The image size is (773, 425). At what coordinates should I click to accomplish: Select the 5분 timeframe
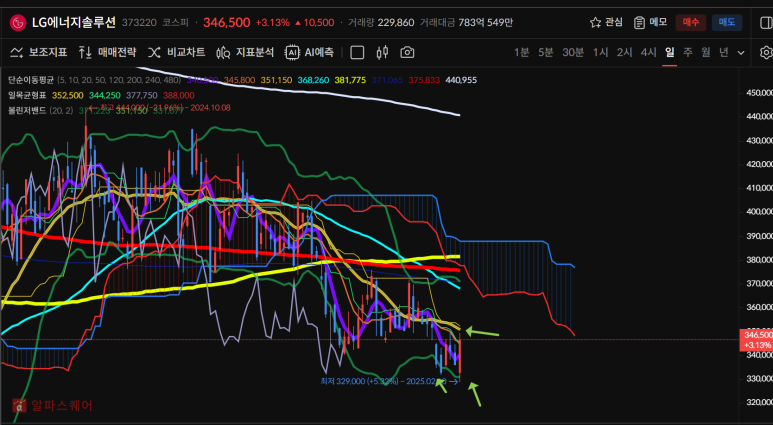pyautogui.click(x=546, y=52)
